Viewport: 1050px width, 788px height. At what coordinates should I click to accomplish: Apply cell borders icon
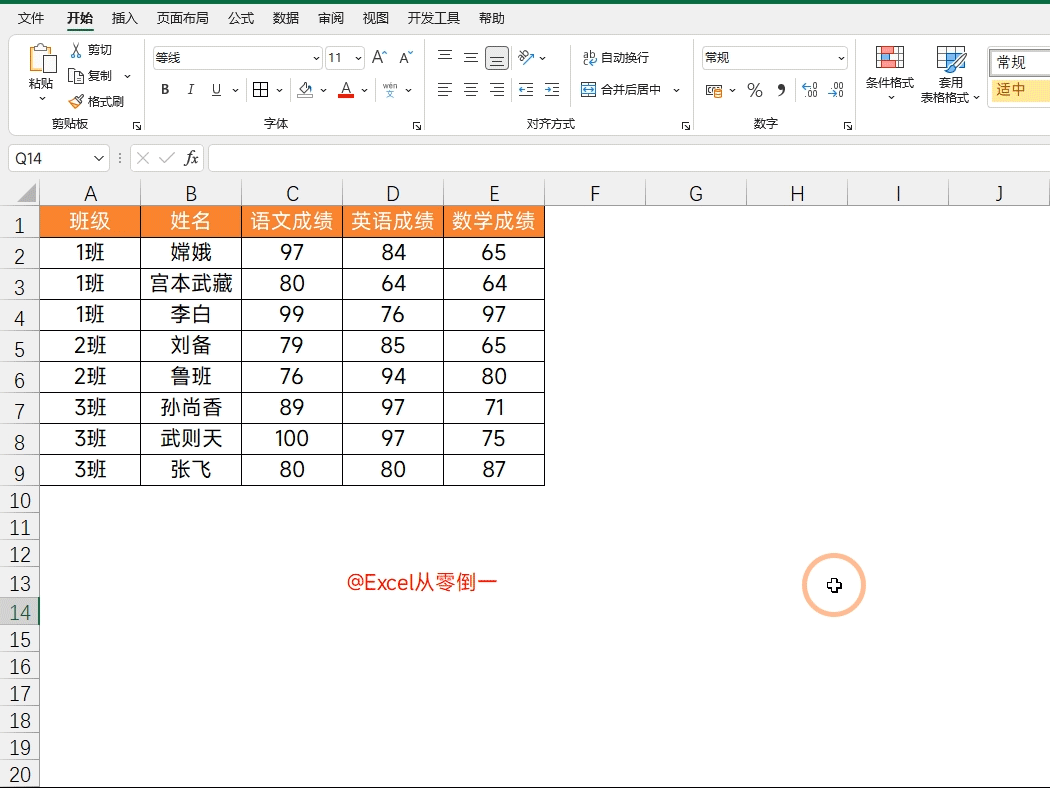point(260,90)
